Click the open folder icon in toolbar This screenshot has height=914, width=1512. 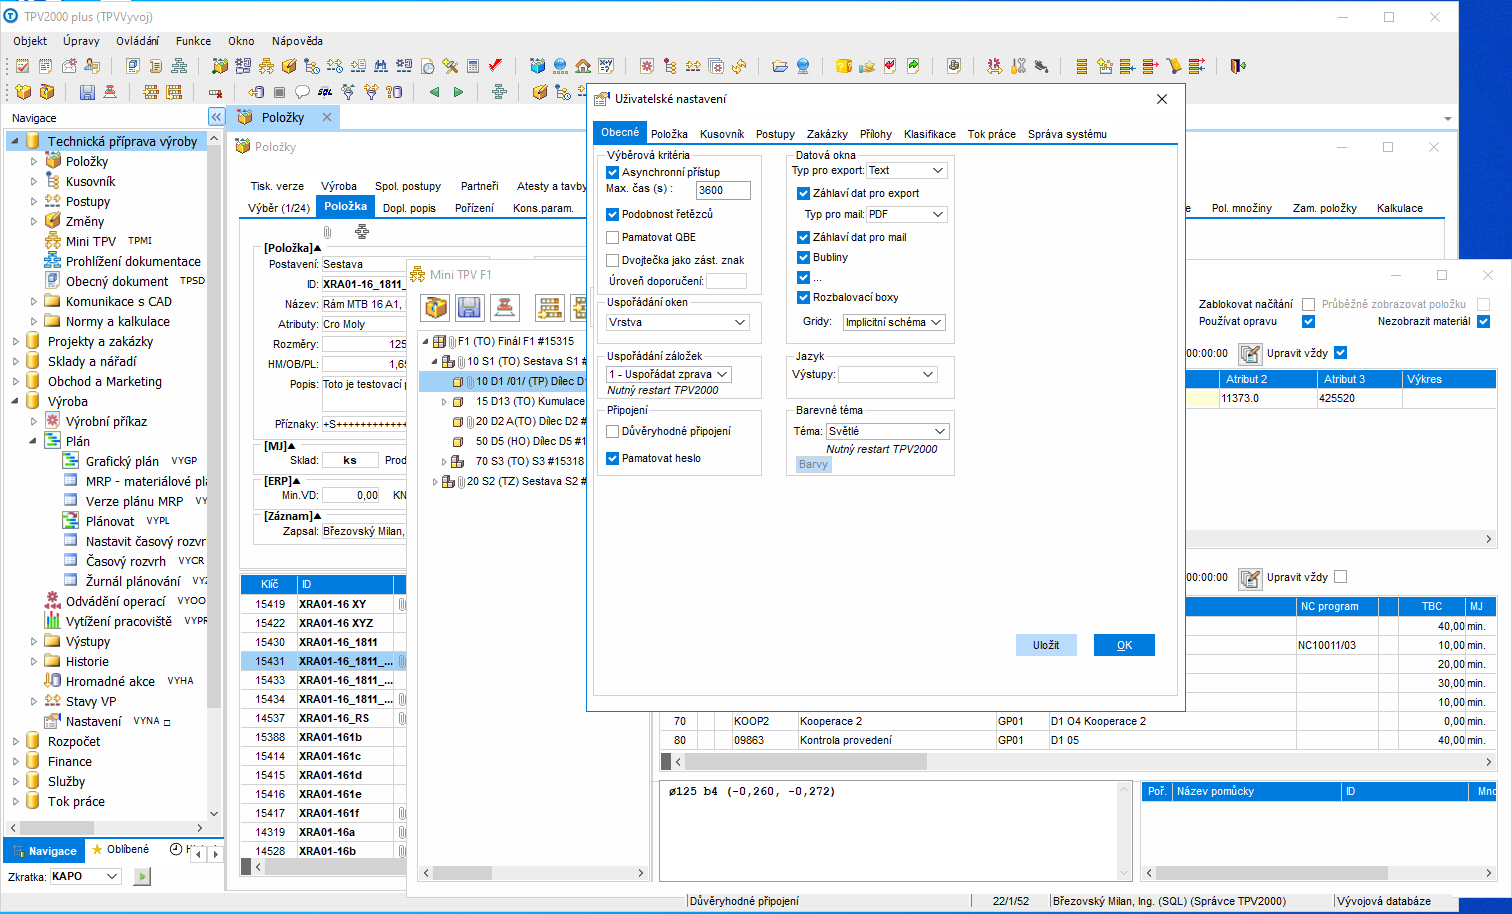[780, 66]
